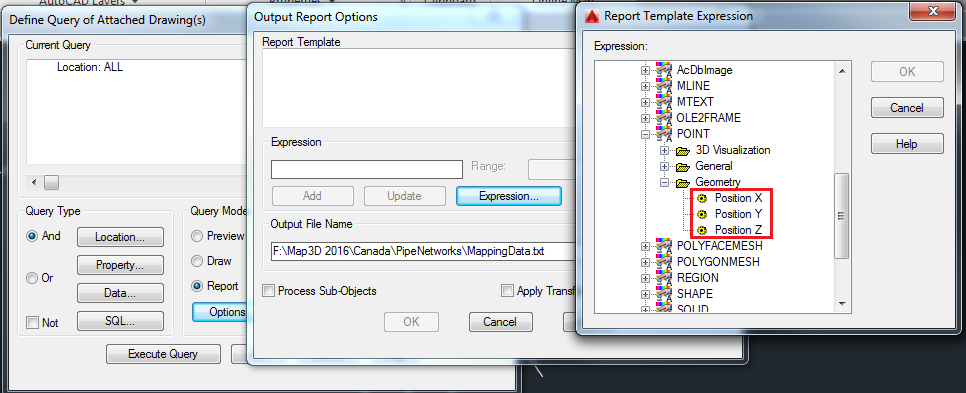Click Cancel in Report Template Expression
The image size is (966, 393).
[x=907, y=108]
